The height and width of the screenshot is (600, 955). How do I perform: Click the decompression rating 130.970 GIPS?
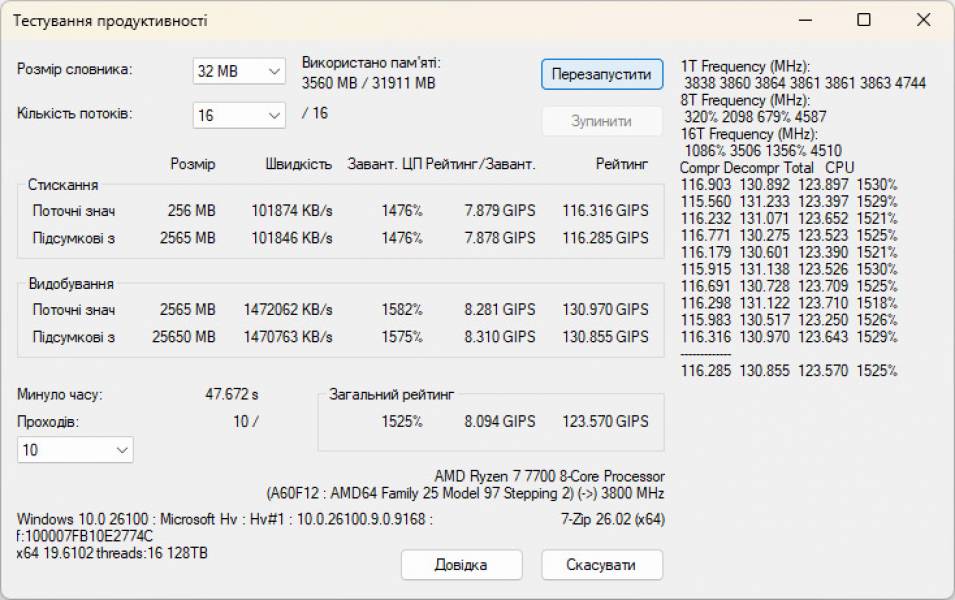pos(605,309)
